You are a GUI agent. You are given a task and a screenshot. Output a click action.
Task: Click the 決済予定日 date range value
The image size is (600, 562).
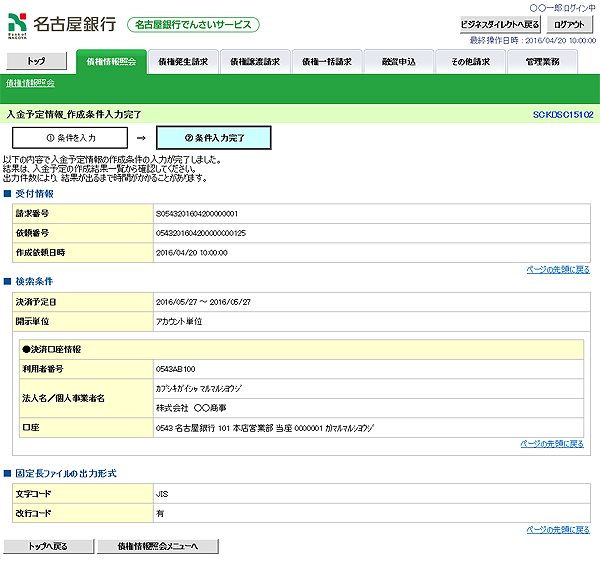pos(203,302)
